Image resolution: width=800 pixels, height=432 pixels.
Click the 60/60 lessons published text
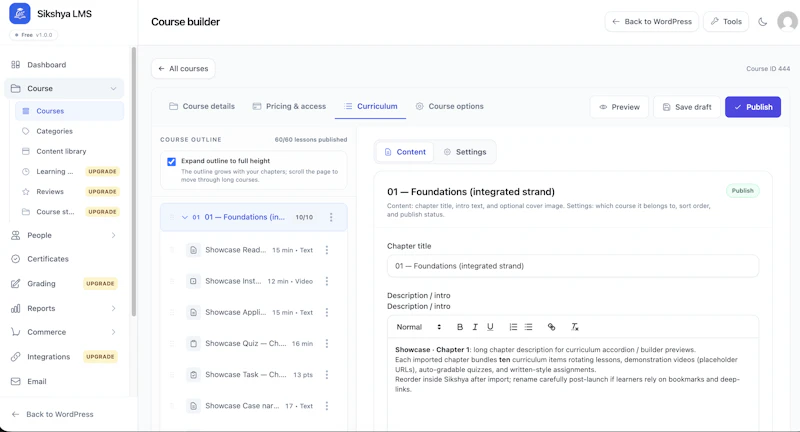tap(311, 139)
